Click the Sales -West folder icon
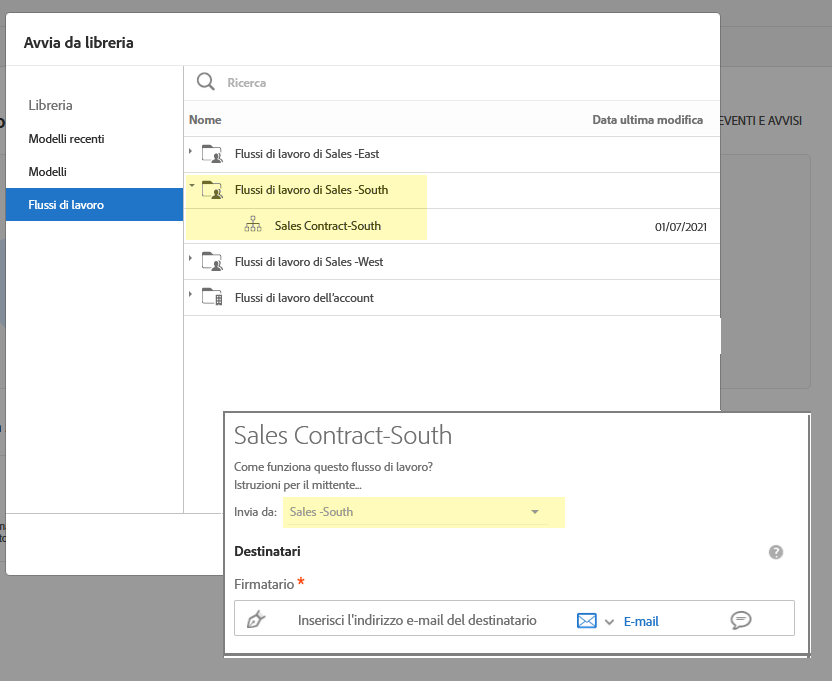 pos(212,262)
